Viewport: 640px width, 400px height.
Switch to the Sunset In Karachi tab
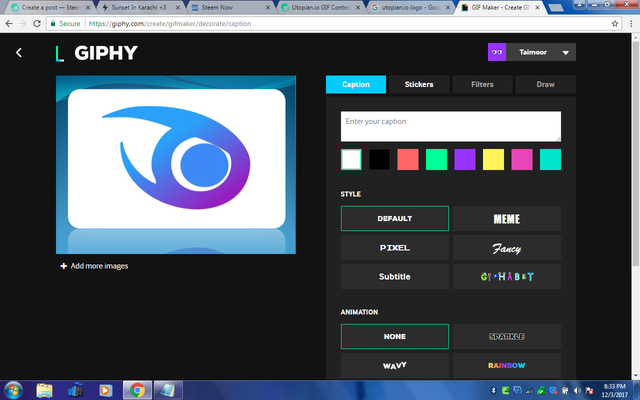pyautogui.click(x=139, y=7)
